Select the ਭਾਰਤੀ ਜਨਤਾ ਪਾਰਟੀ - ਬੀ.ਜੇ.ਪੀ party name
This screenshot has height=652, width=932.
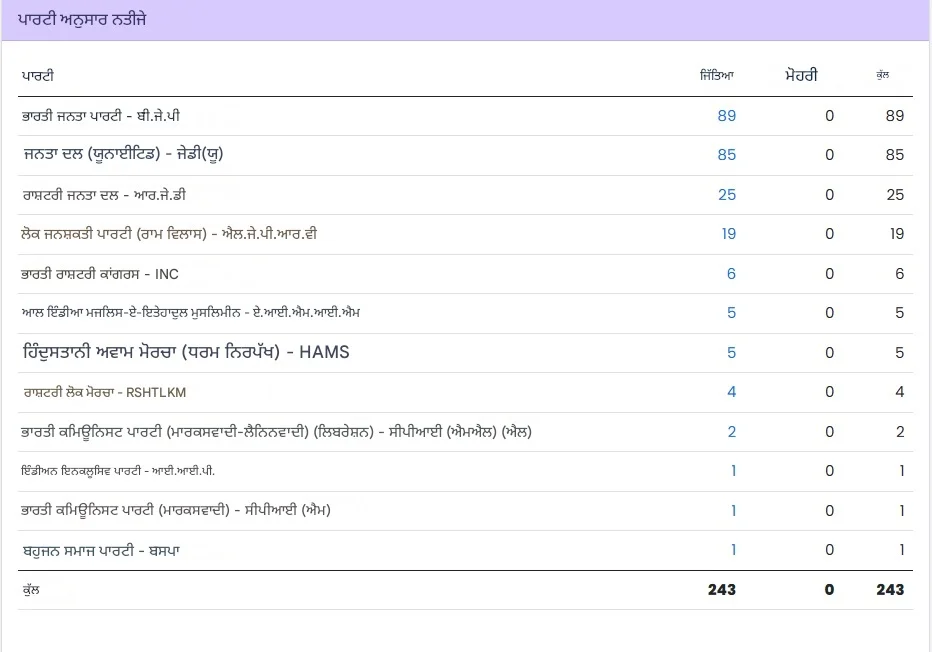101,116
